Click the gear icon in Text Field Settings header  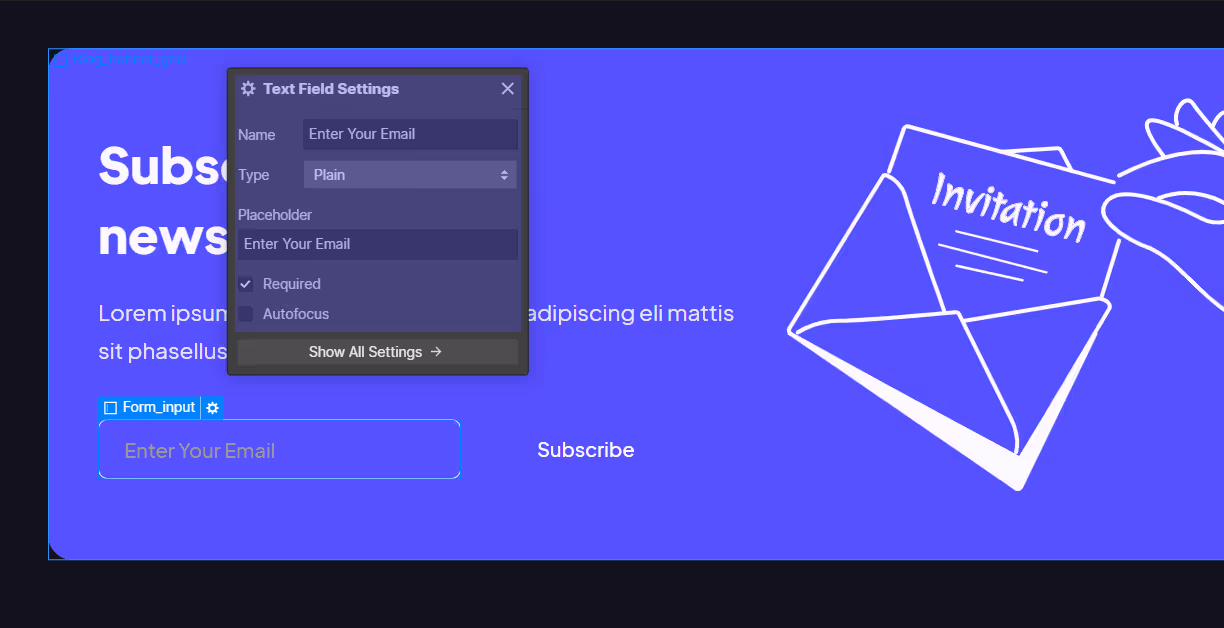tap(247, 88)
